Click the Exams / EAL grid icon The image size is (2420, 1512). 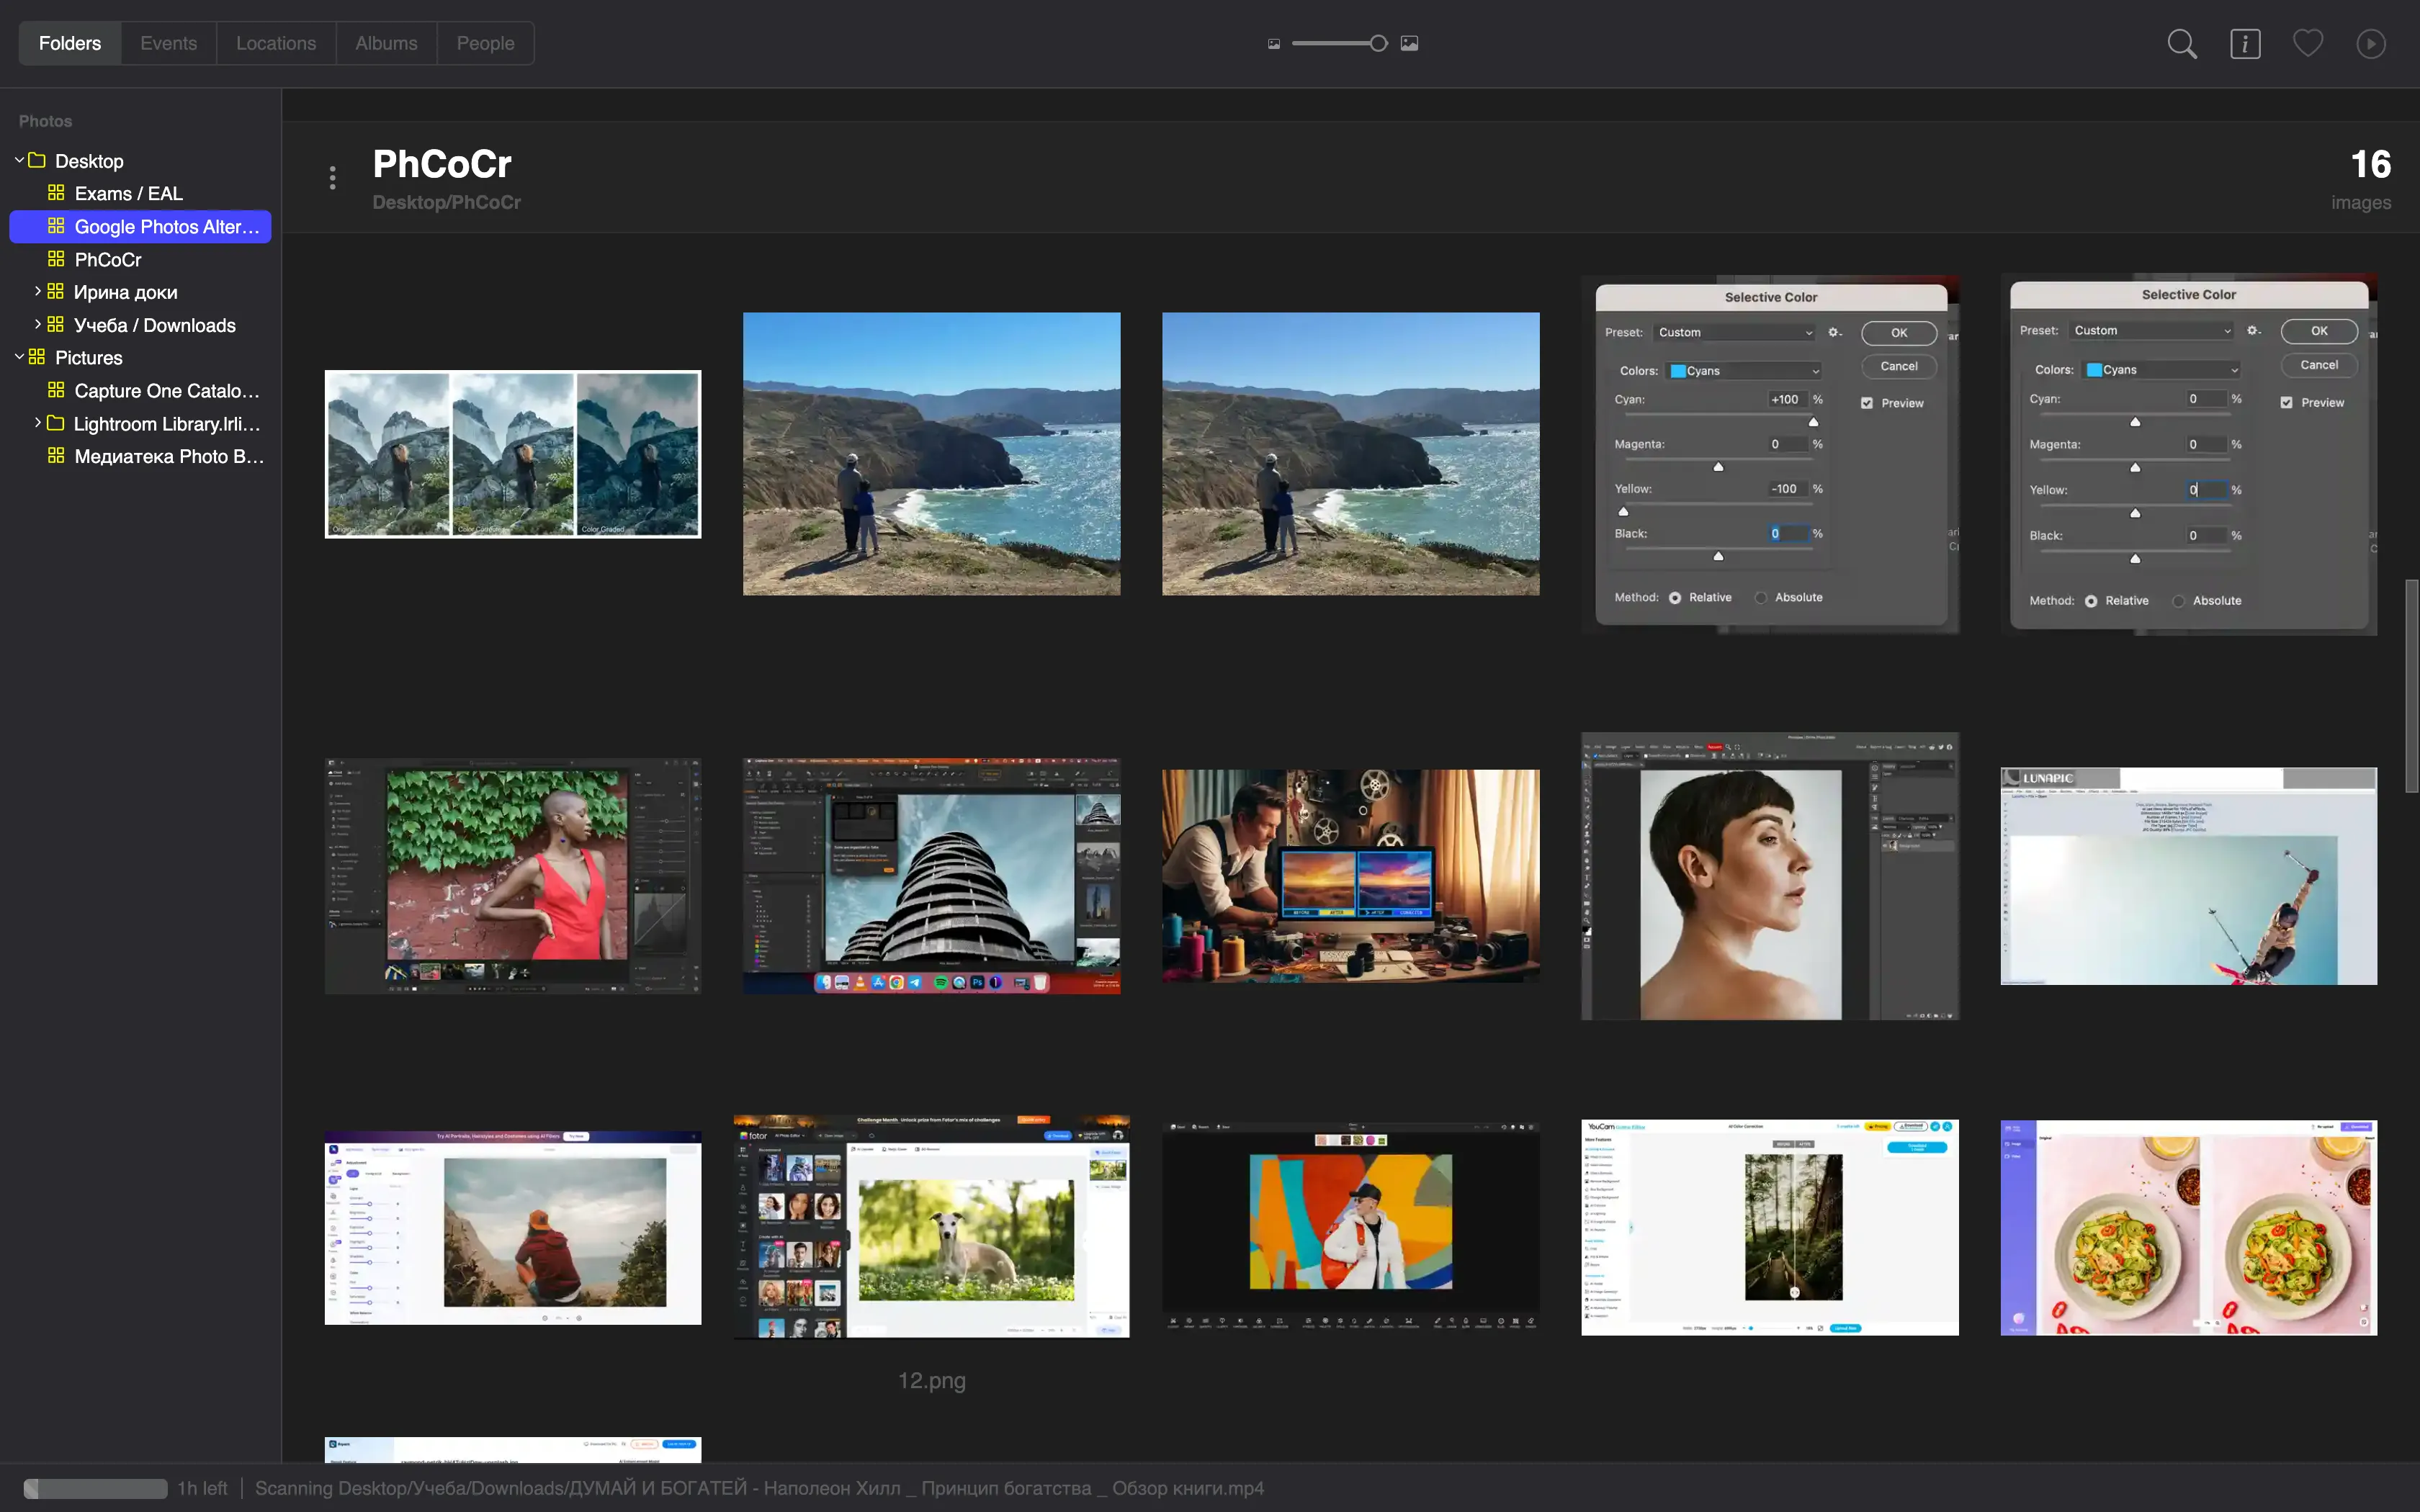(x=56, y=193)
